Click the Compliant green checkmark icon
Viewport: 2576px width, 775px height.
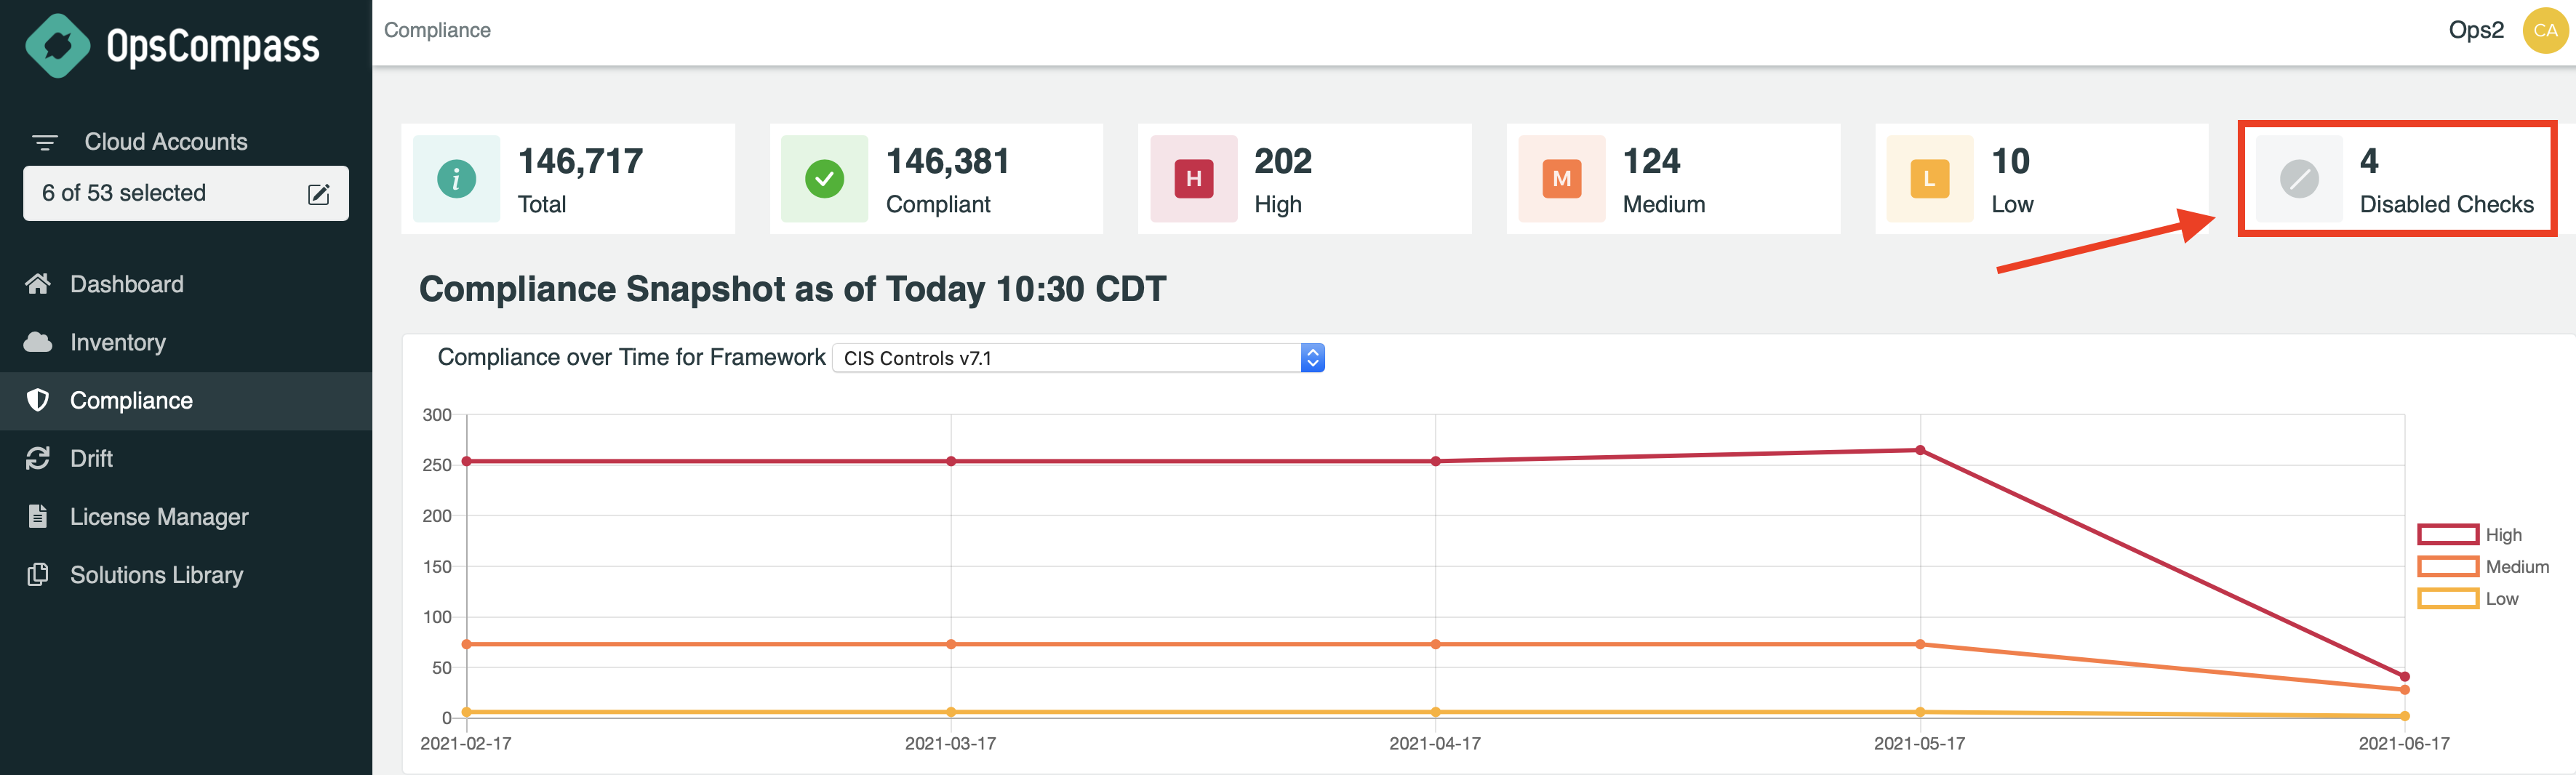click(824, 179)
